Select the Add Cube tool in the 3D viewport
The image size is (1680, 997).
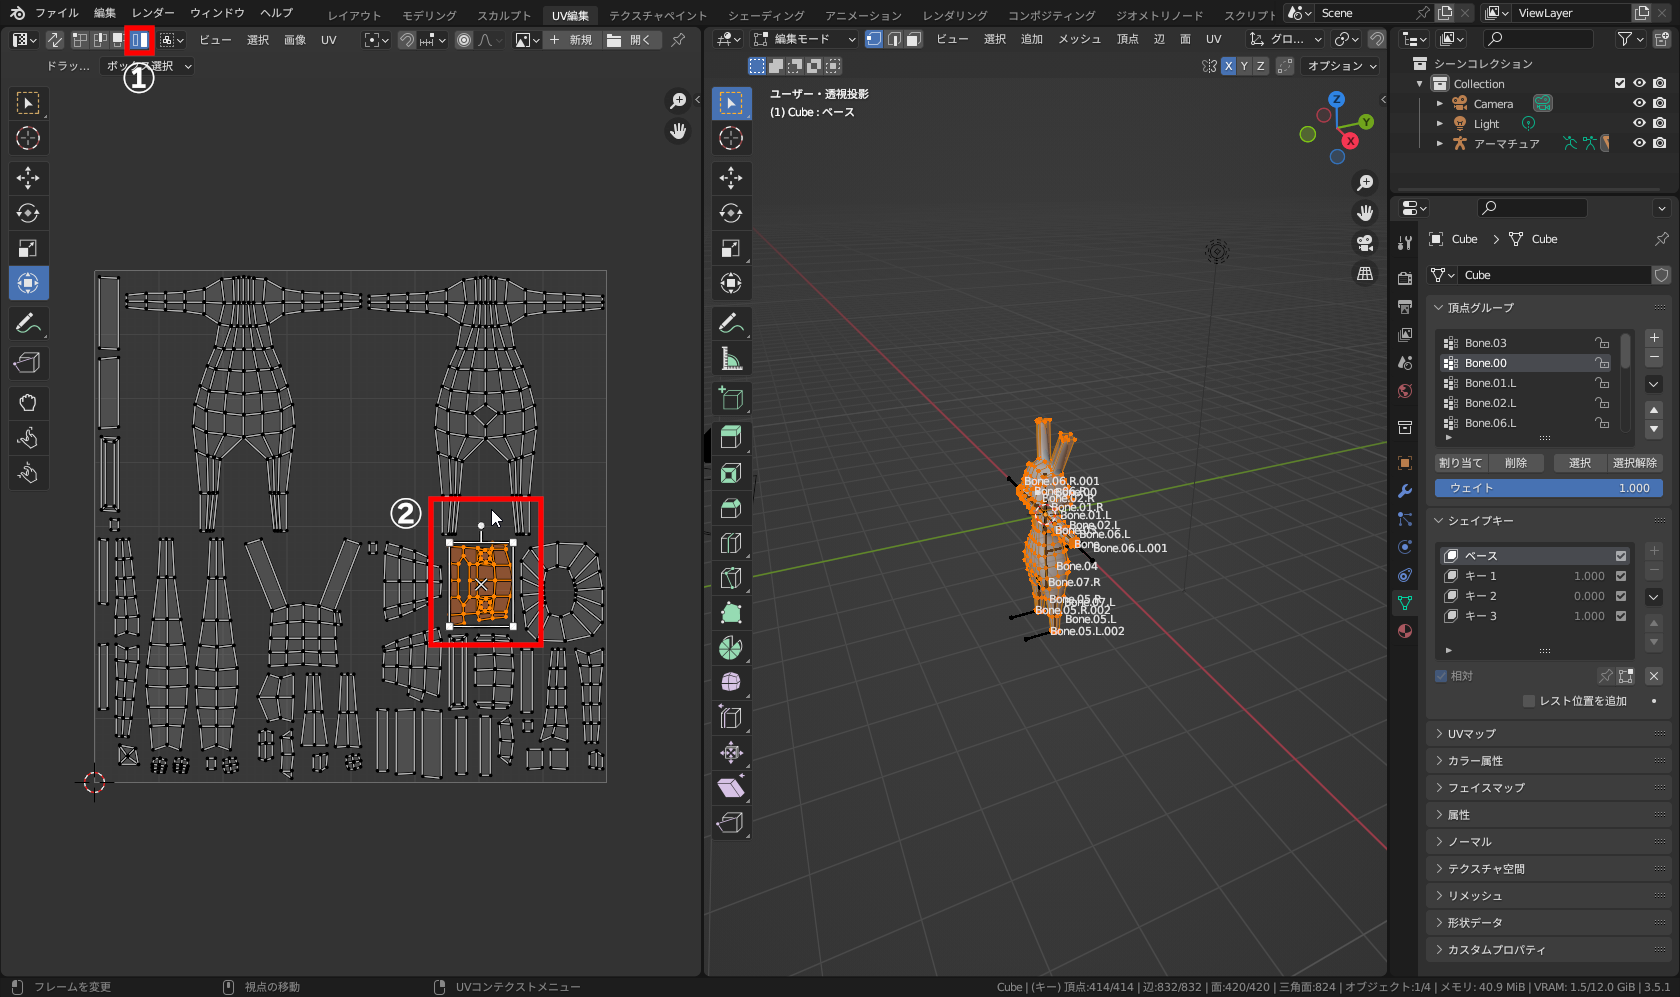[731, 398]
